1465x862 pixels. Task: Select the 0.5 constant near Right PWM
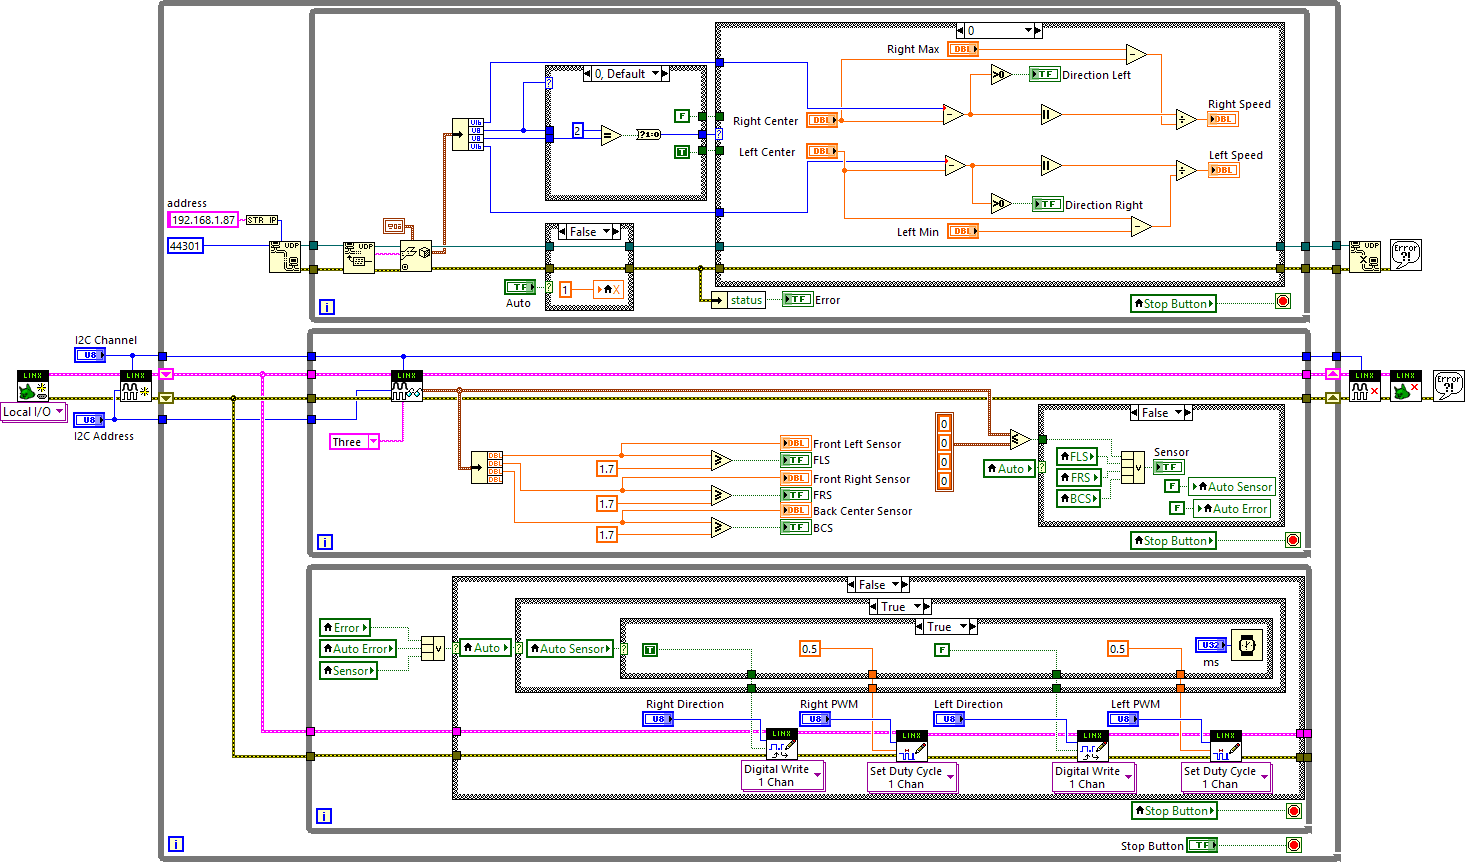click(810, 649)
